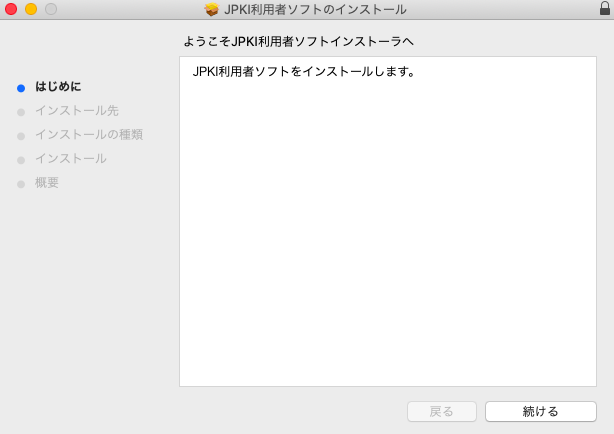
Task: Click the grey bullet beside インストール先
Action: (x=21, y=112)
